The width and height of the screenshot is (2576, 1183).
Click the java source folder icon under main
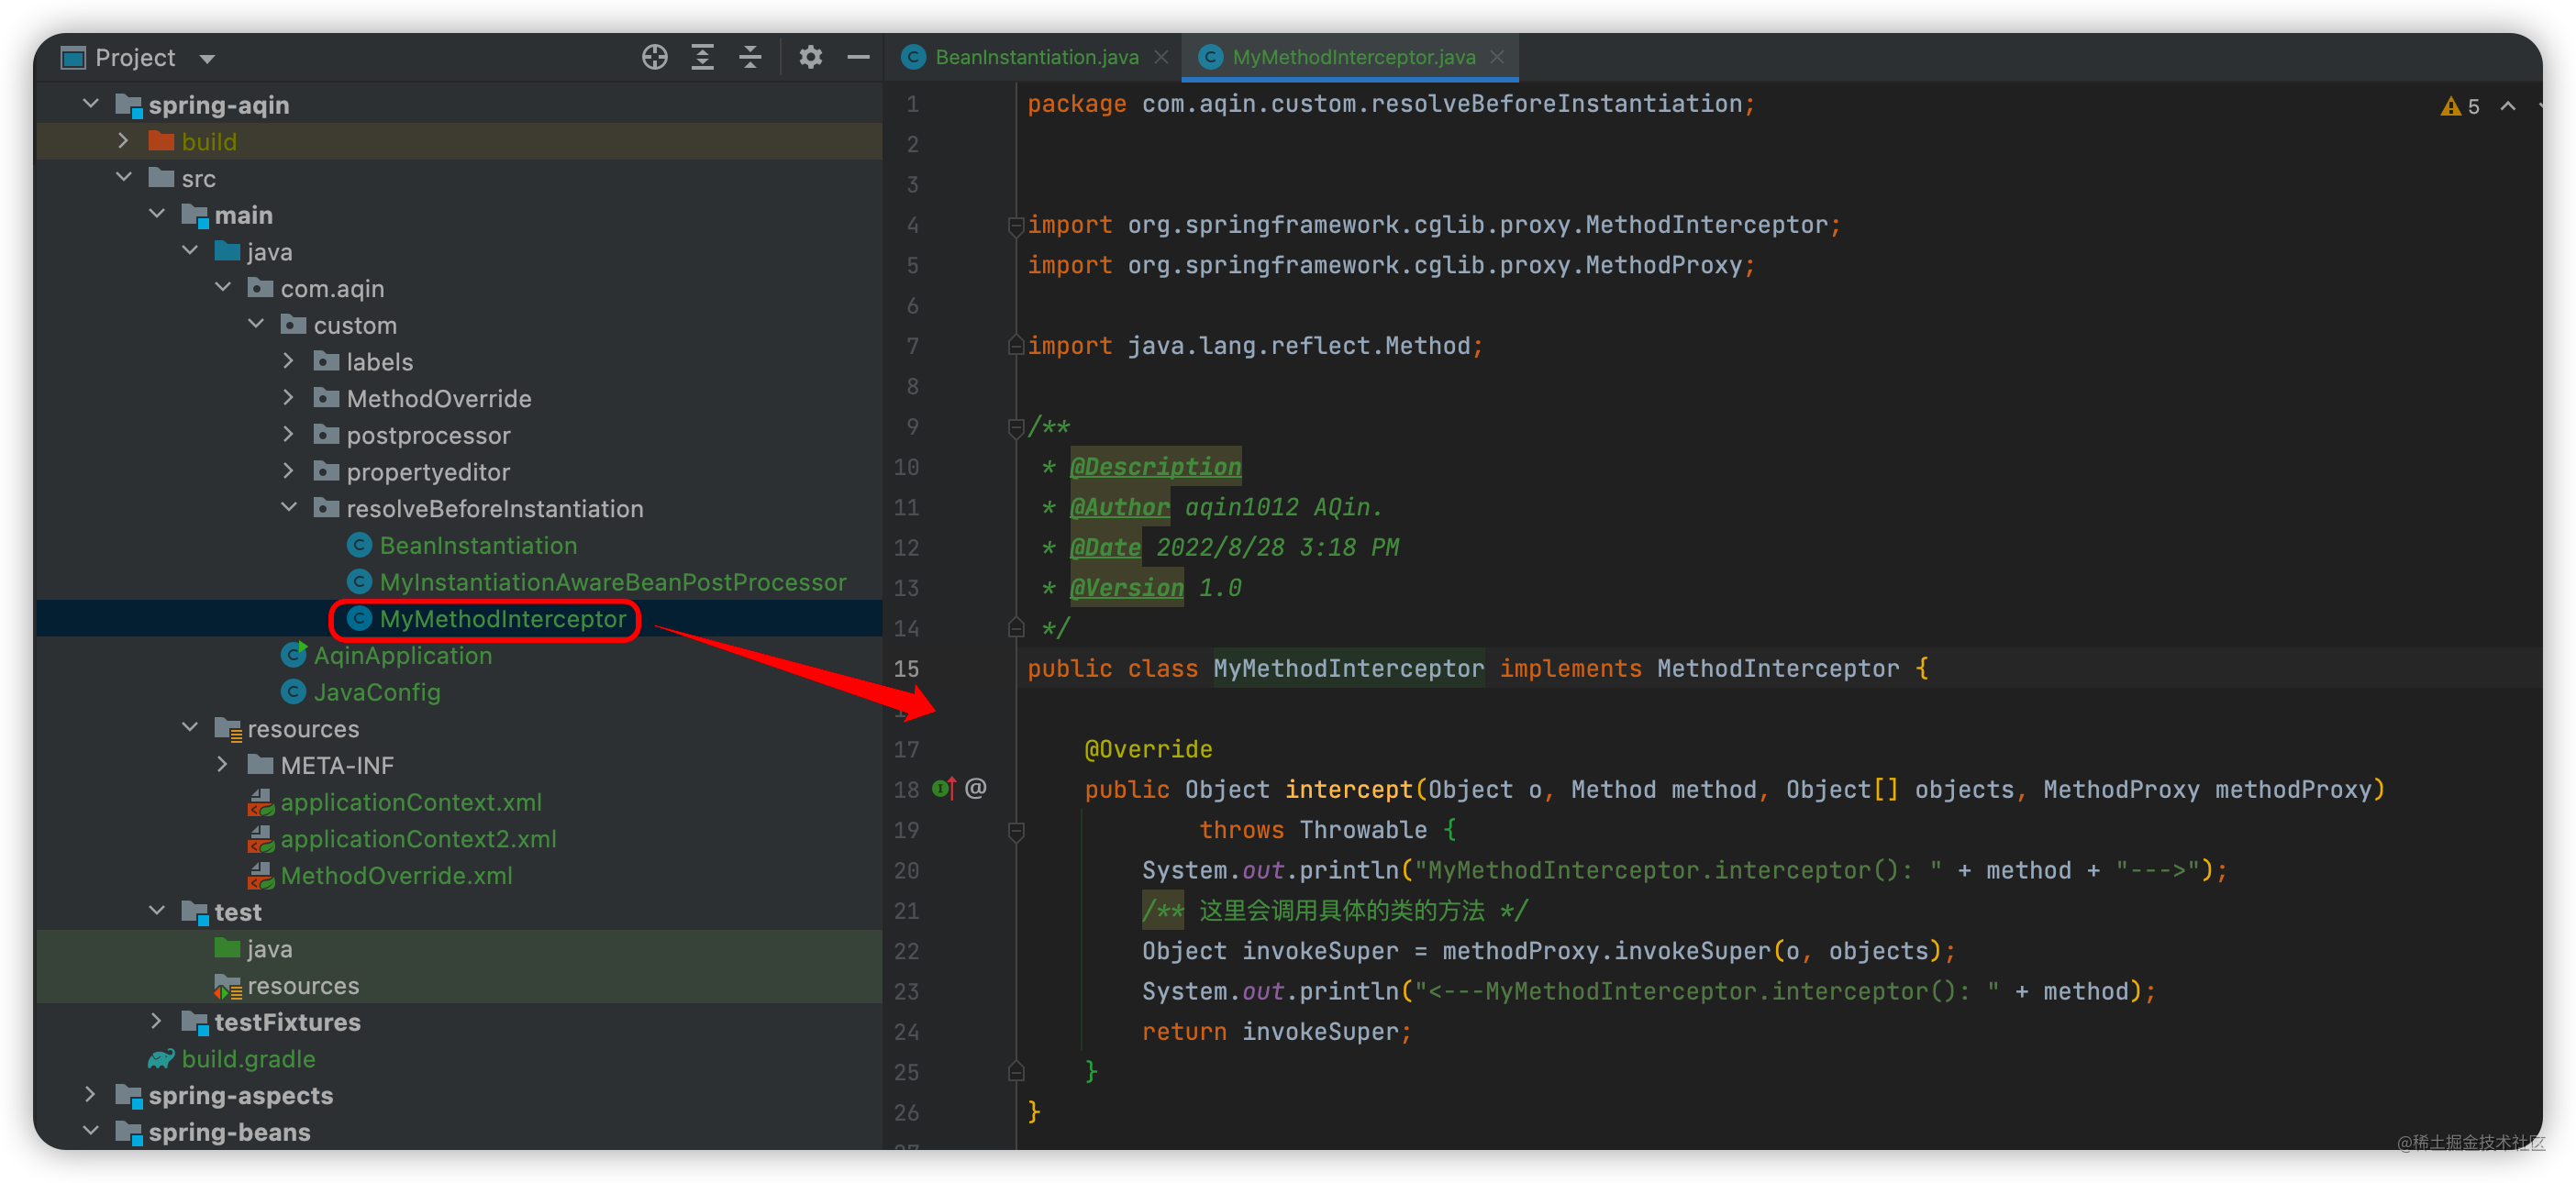click(227, 250)
